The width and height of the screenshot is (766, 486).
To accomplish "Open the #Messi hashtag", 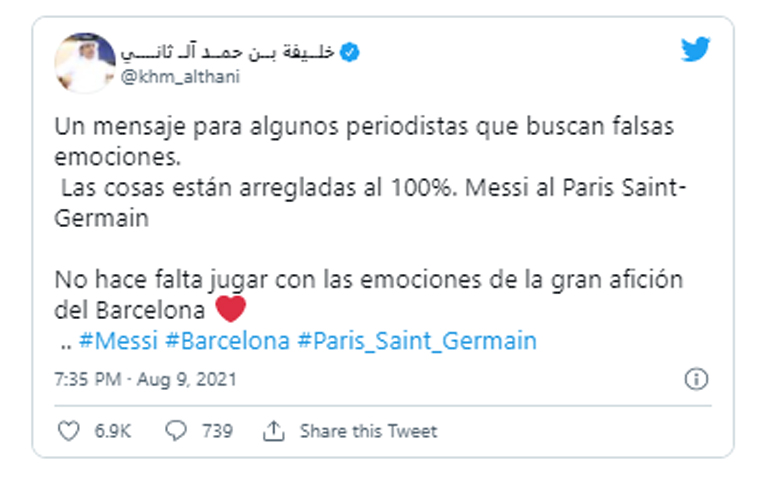I will pyautogui.click(x=118, y=341).
